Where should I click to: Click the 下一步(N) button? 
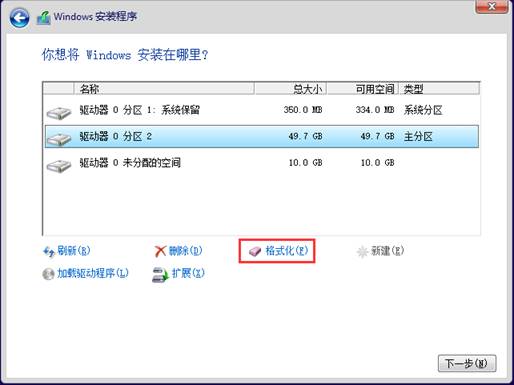coord(467,363)
